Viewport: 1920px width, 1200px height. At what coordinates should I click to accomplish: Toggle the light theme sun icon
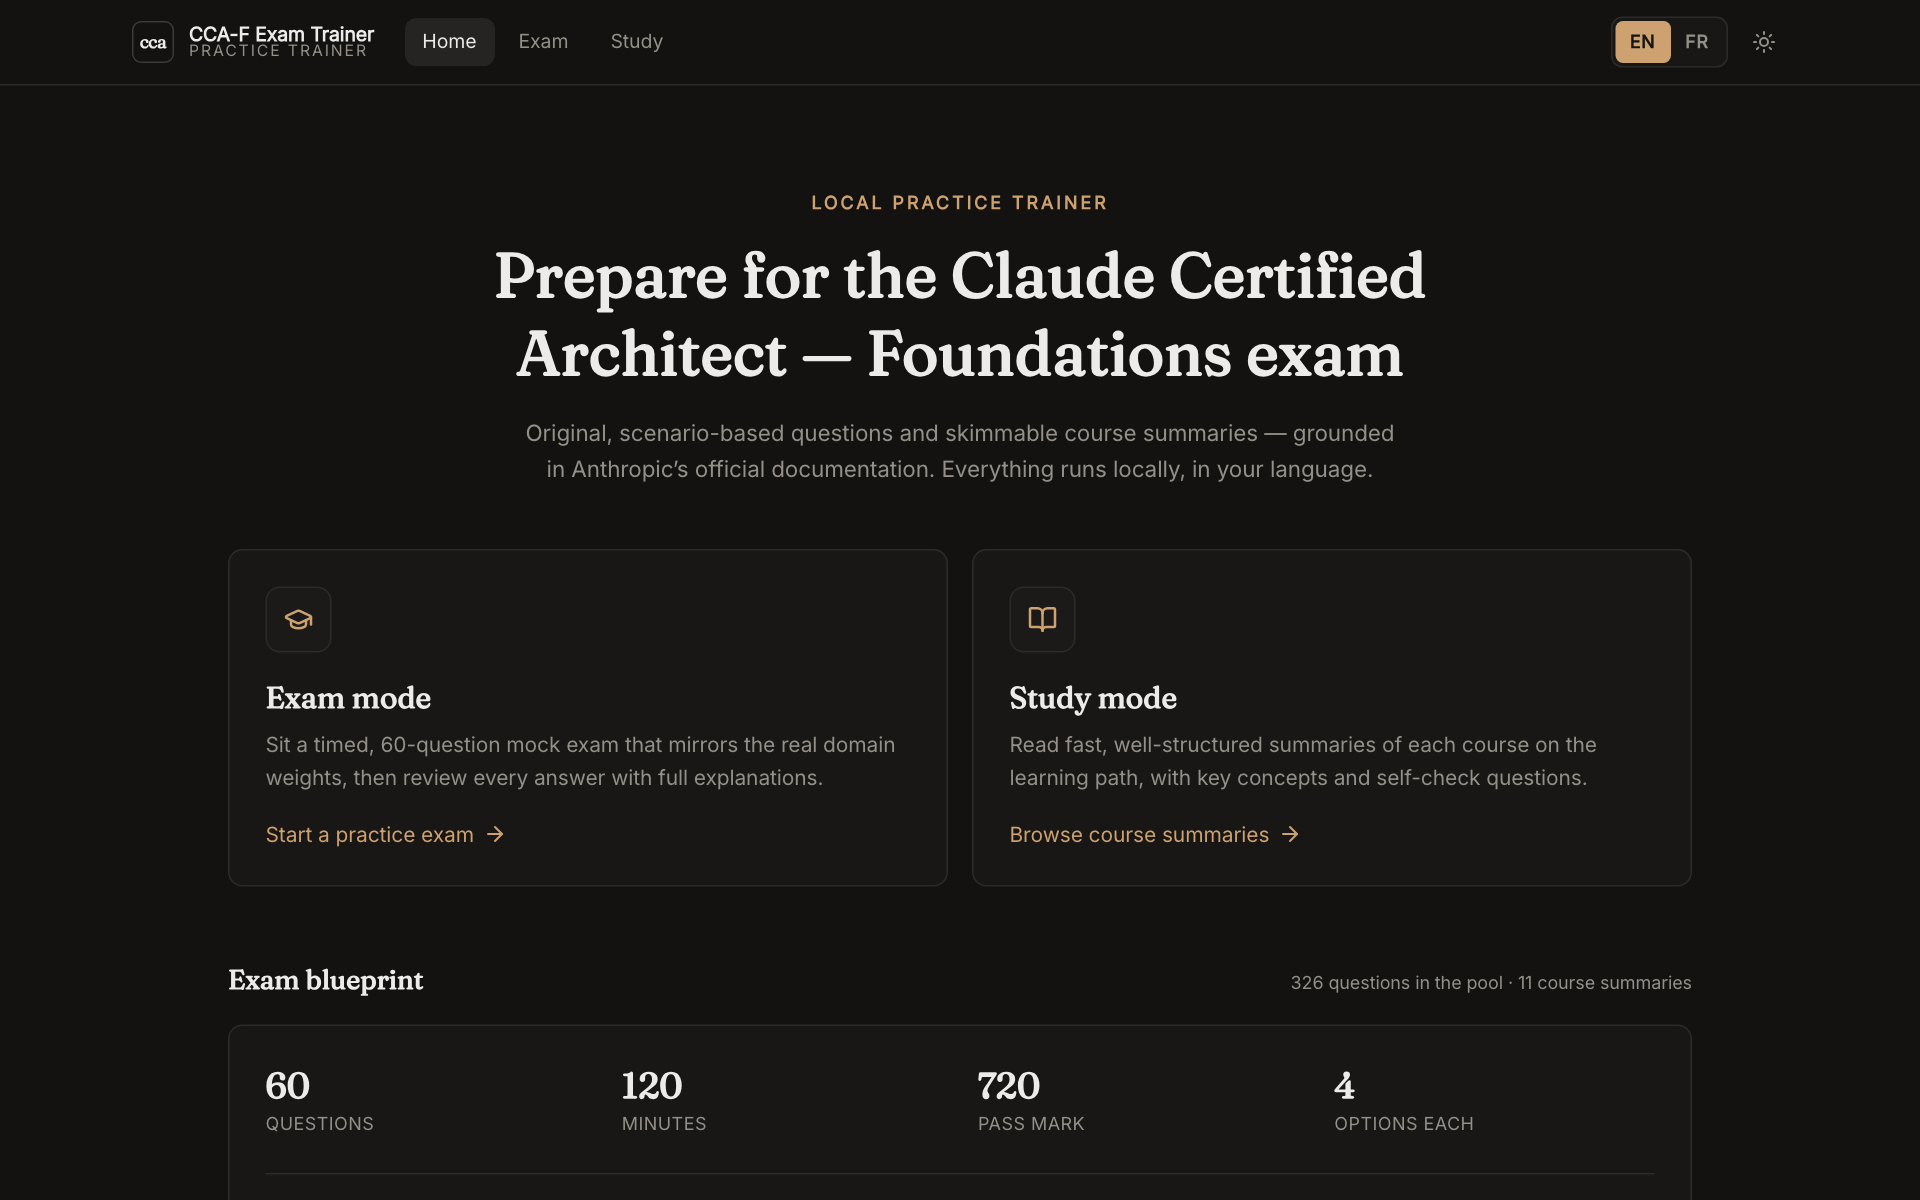[x=1764, y=42]
